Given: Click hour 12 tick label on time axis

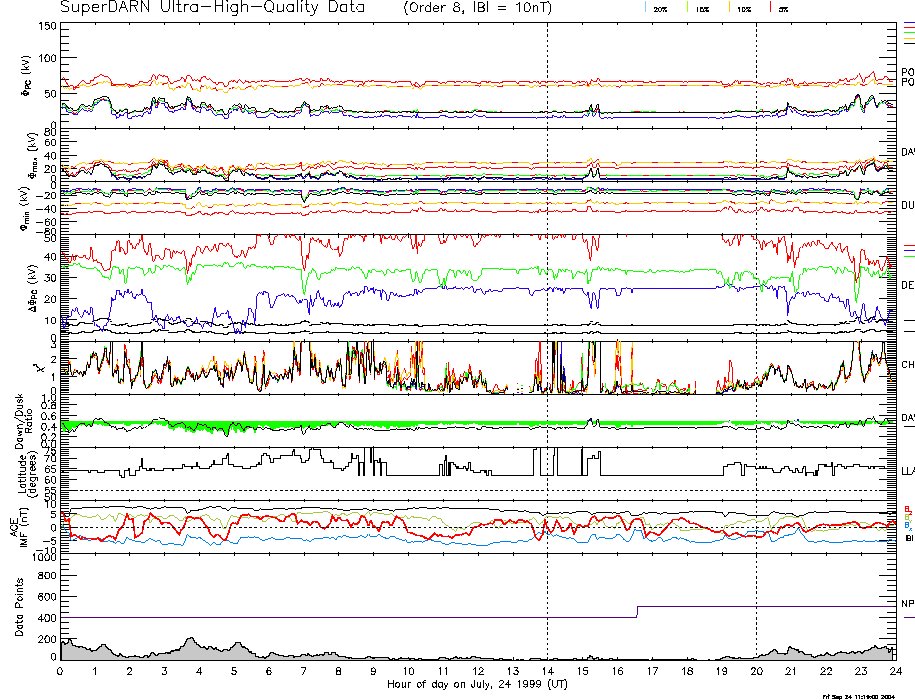Looking at the screenshot, I should coord(477,672).
